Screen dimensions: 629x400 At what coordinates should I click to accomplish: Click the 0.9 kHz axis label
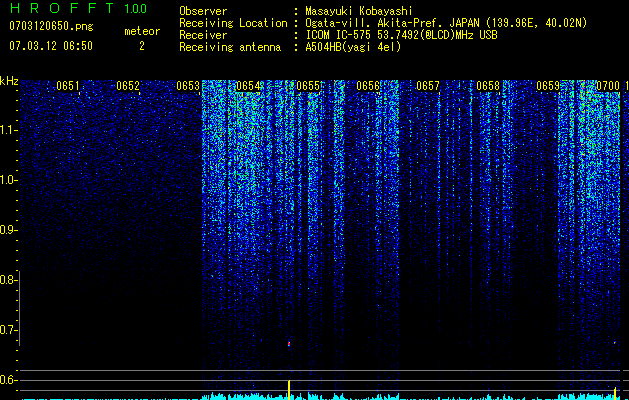point(8,230)
